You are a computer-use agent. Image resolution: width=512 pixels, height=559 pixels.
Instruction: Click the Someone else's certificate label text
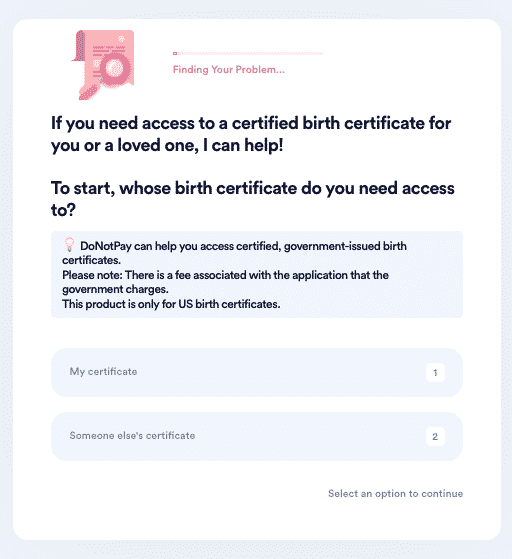point(132,435)
